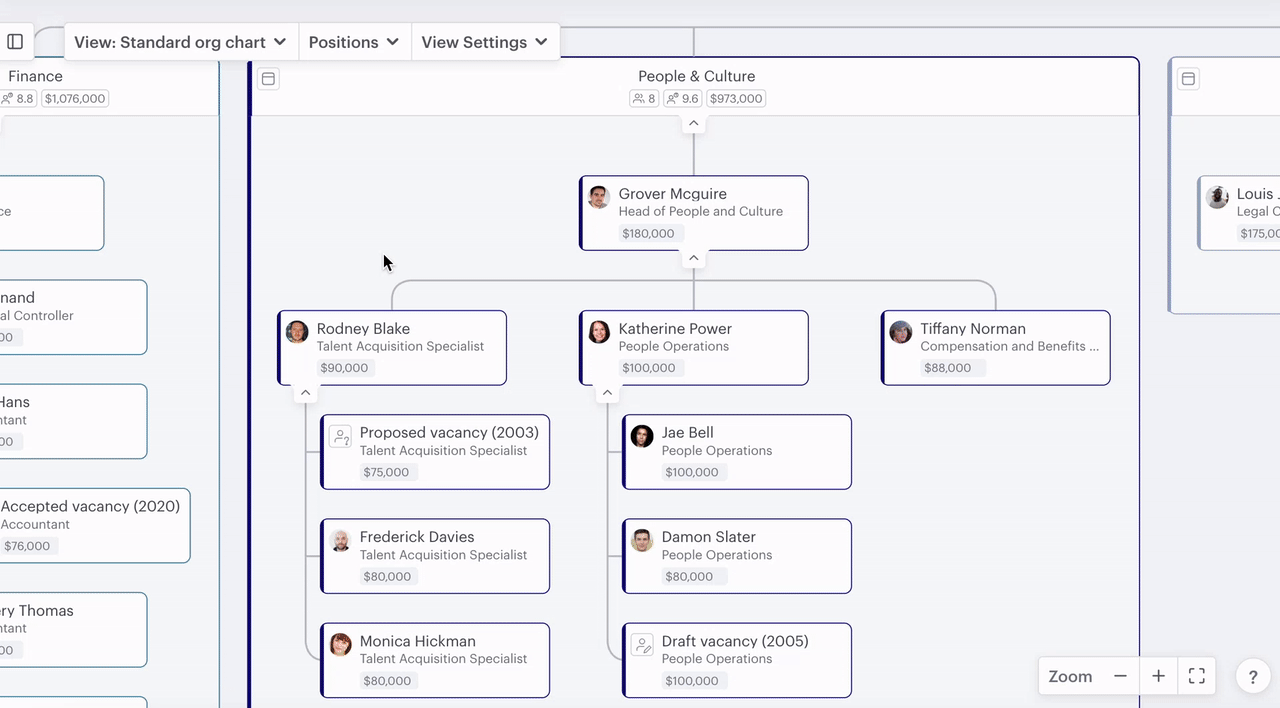Click the People & Culture department panel icon
Viewport: 1280px width, 708px height.
tap(268, 79)
